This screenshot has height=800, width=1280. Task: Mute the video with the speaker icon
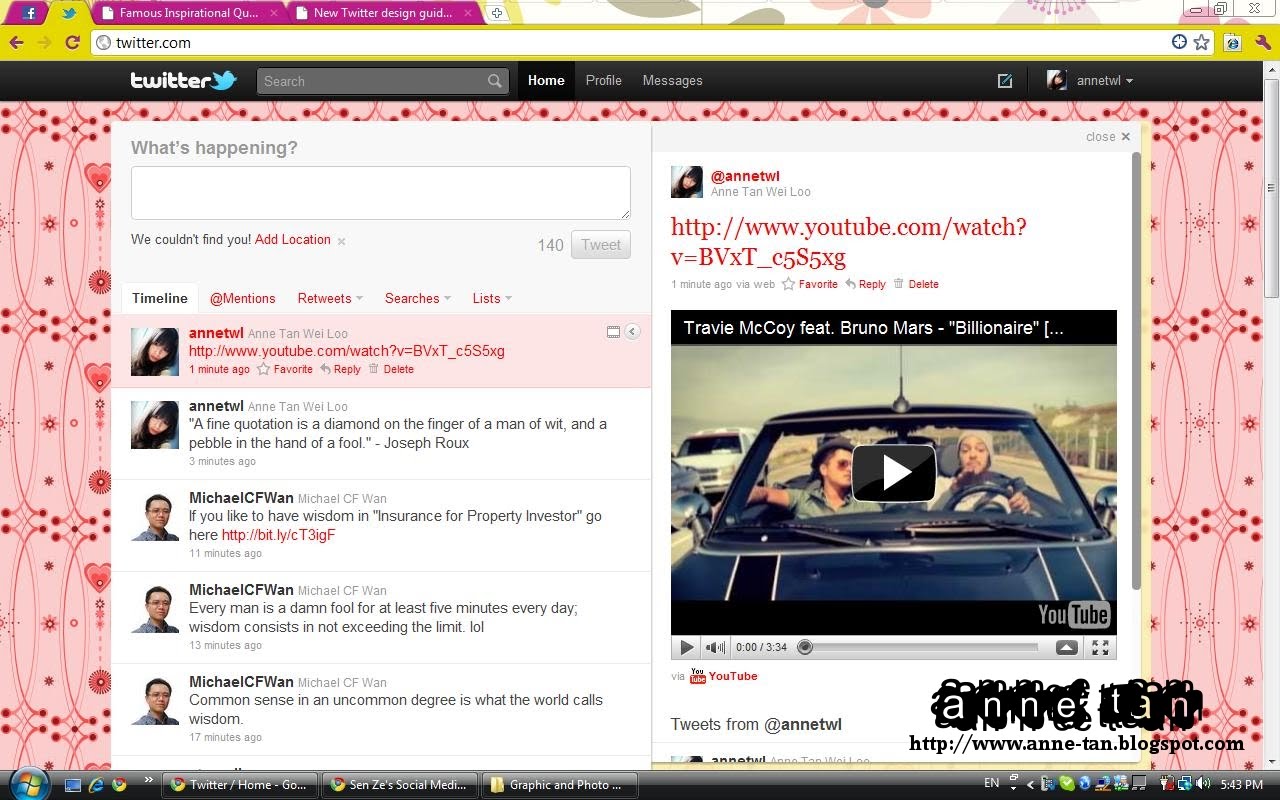715,647
